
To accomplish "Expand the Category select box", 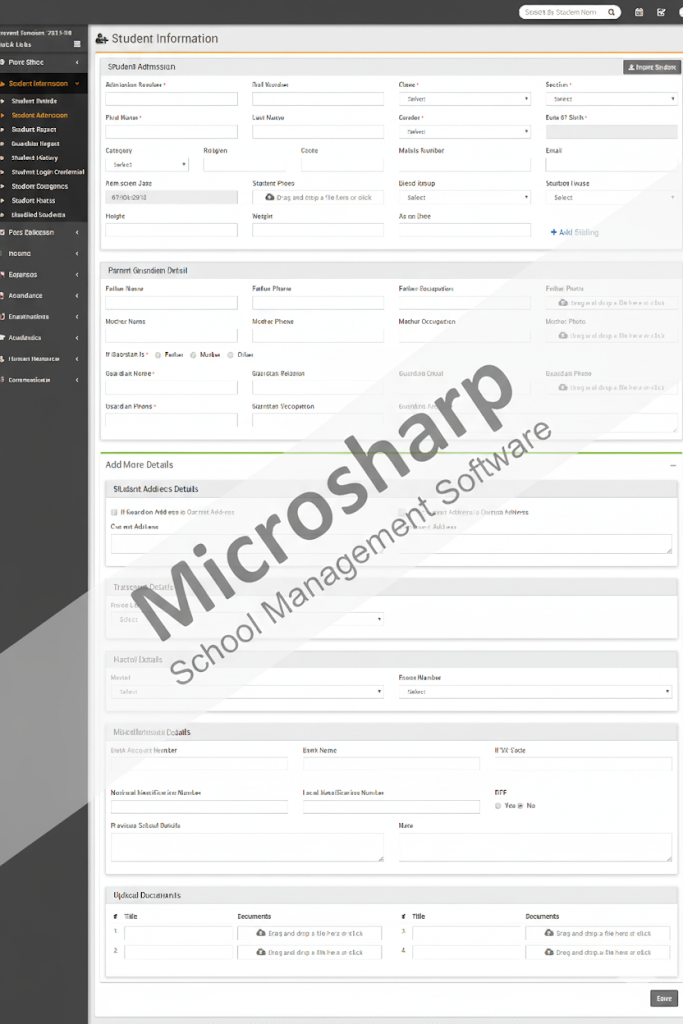I will pos(146,164).
